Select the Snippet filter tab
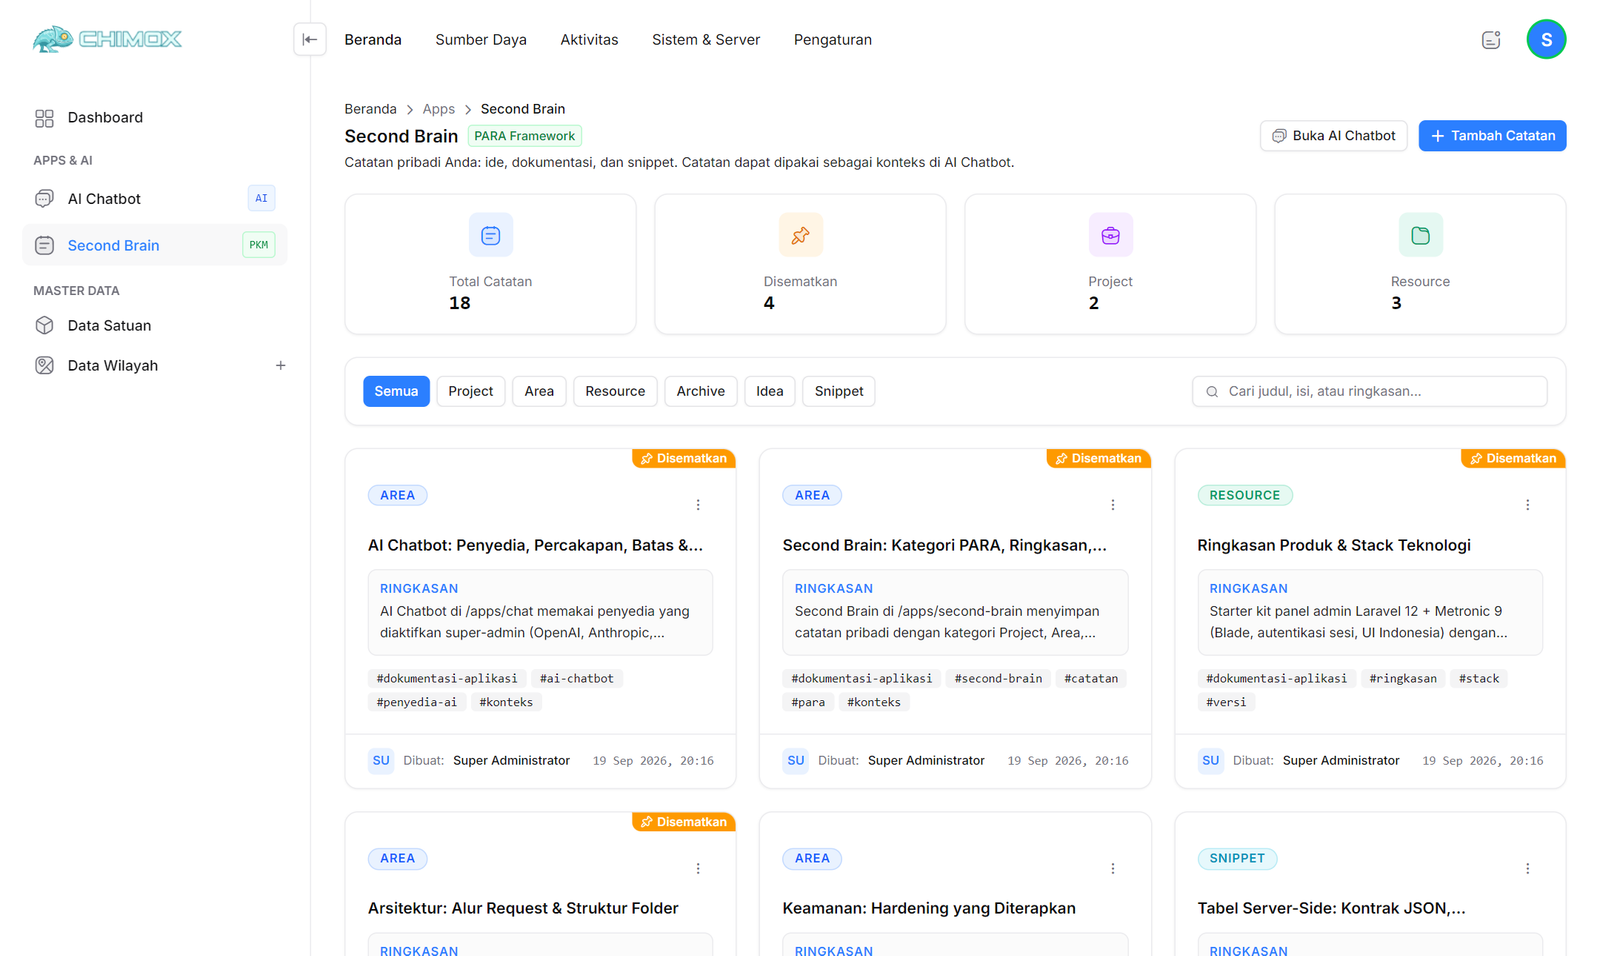The height and width of the screenshot is (956, 1600). click(x=839, y=391)
